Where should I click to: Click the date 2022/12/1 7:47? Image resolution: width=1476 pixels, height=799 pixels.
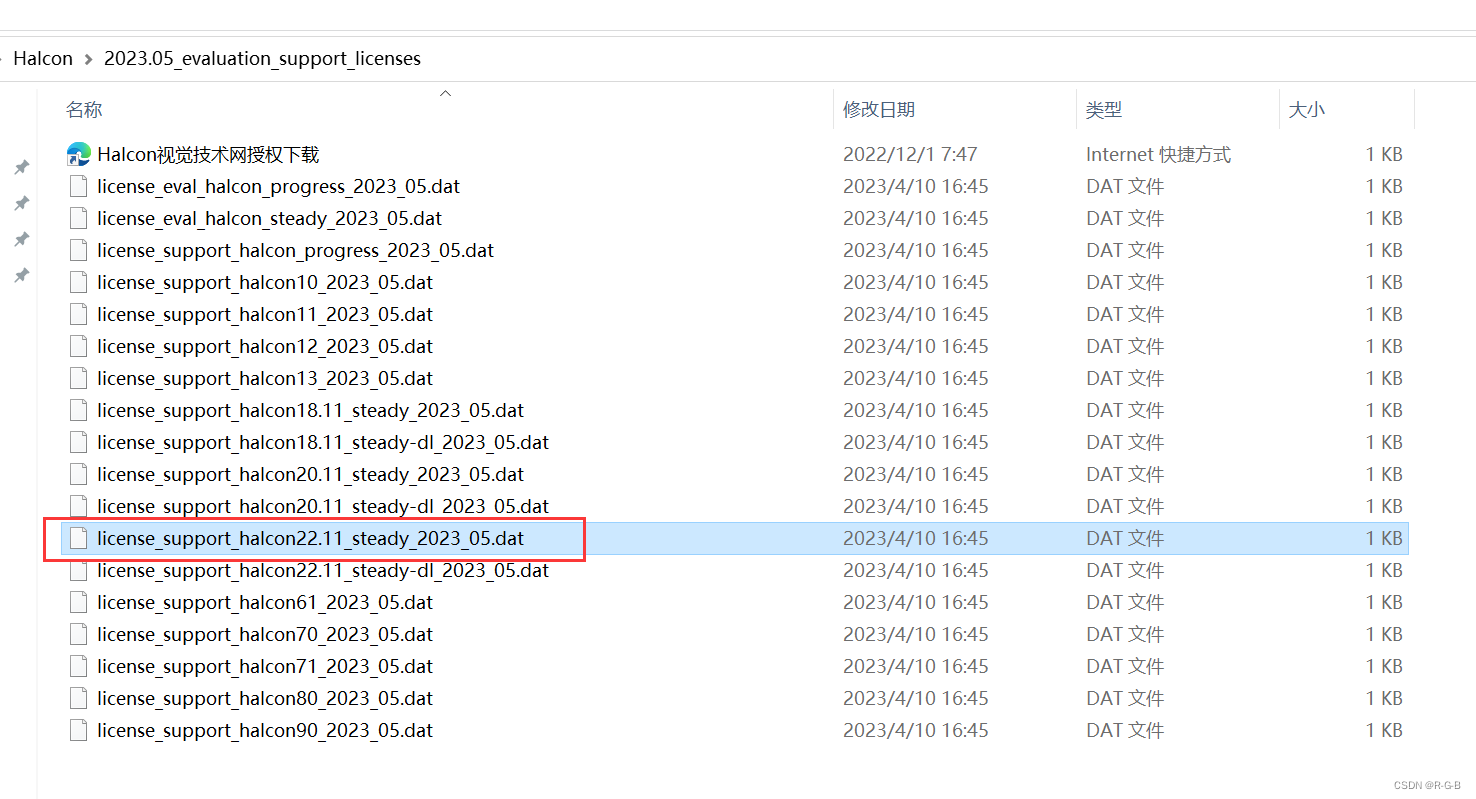click(910, 154)
